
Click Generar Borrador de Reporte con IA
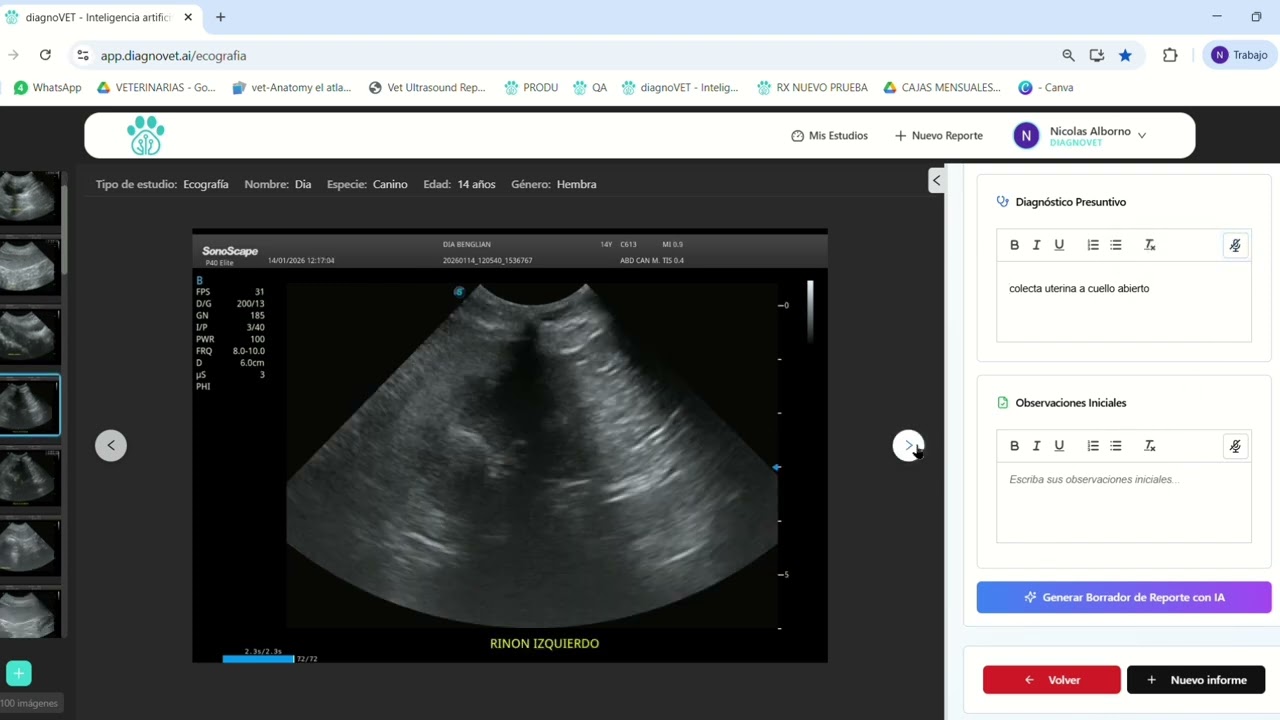[1124, 597]
